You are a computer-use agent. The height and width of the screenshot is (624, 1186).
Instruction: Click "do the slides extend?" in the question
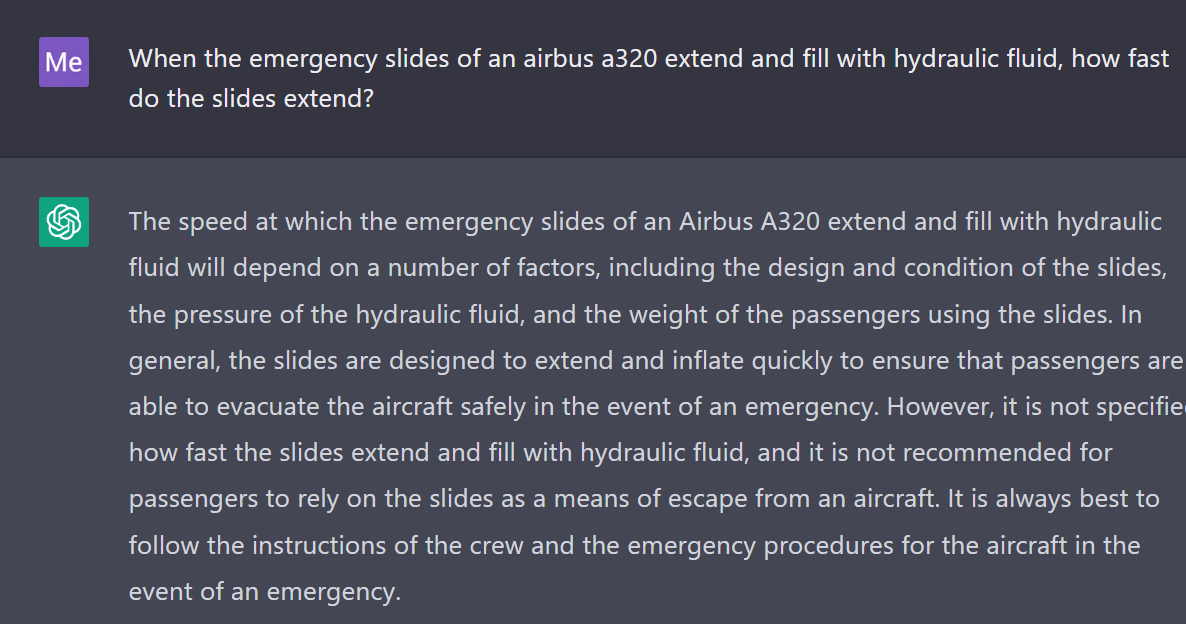coord(251,99)
